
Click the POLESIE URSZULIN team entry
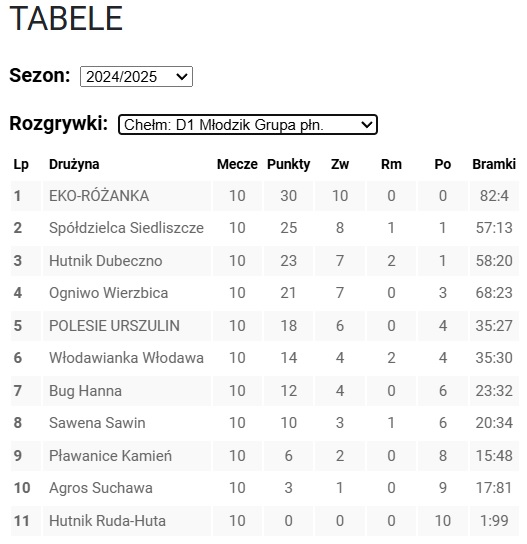tap(114, 326)
